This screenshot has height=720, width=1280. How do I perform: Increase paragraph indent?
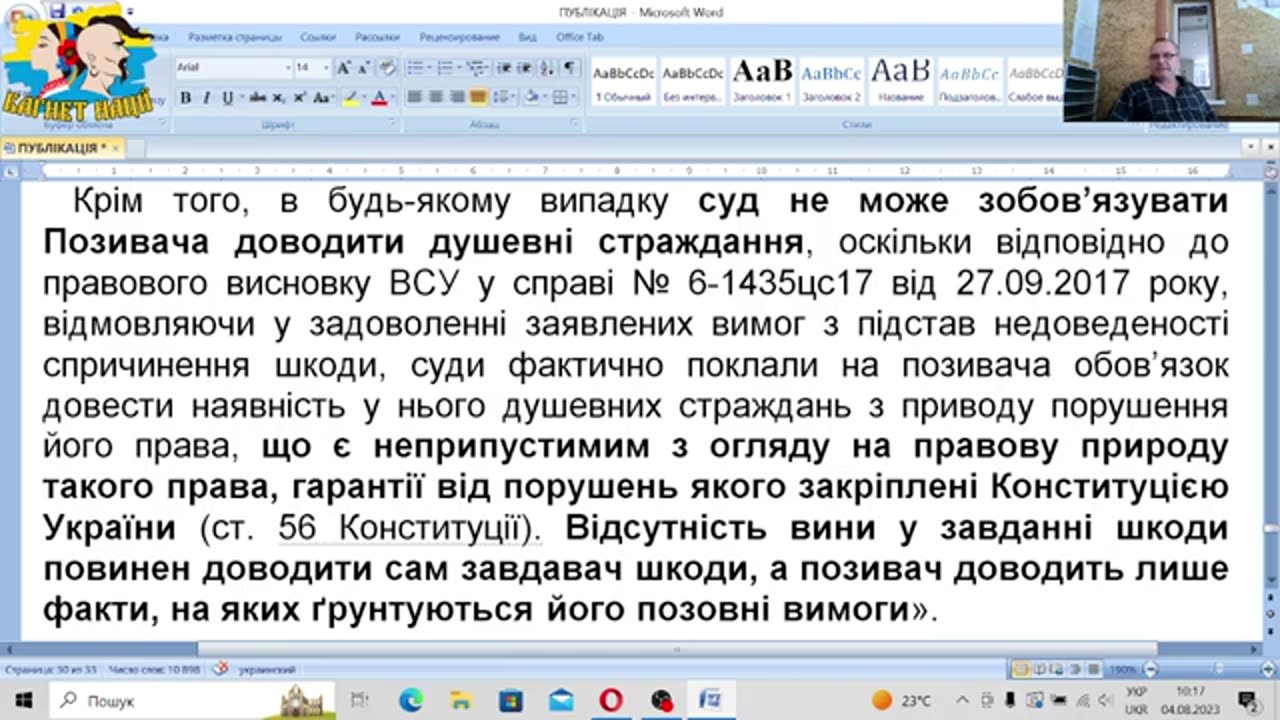coord(525,68)
